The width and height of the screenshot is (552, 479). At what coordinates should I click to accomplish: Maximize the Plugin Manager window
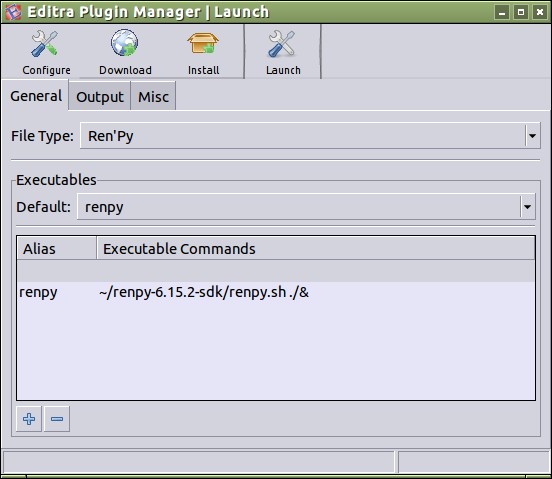point(521,12)
